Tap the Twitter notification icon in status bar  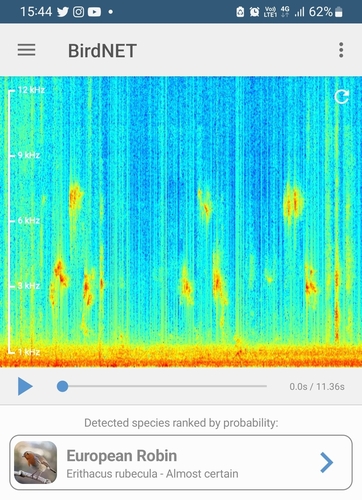63,12
